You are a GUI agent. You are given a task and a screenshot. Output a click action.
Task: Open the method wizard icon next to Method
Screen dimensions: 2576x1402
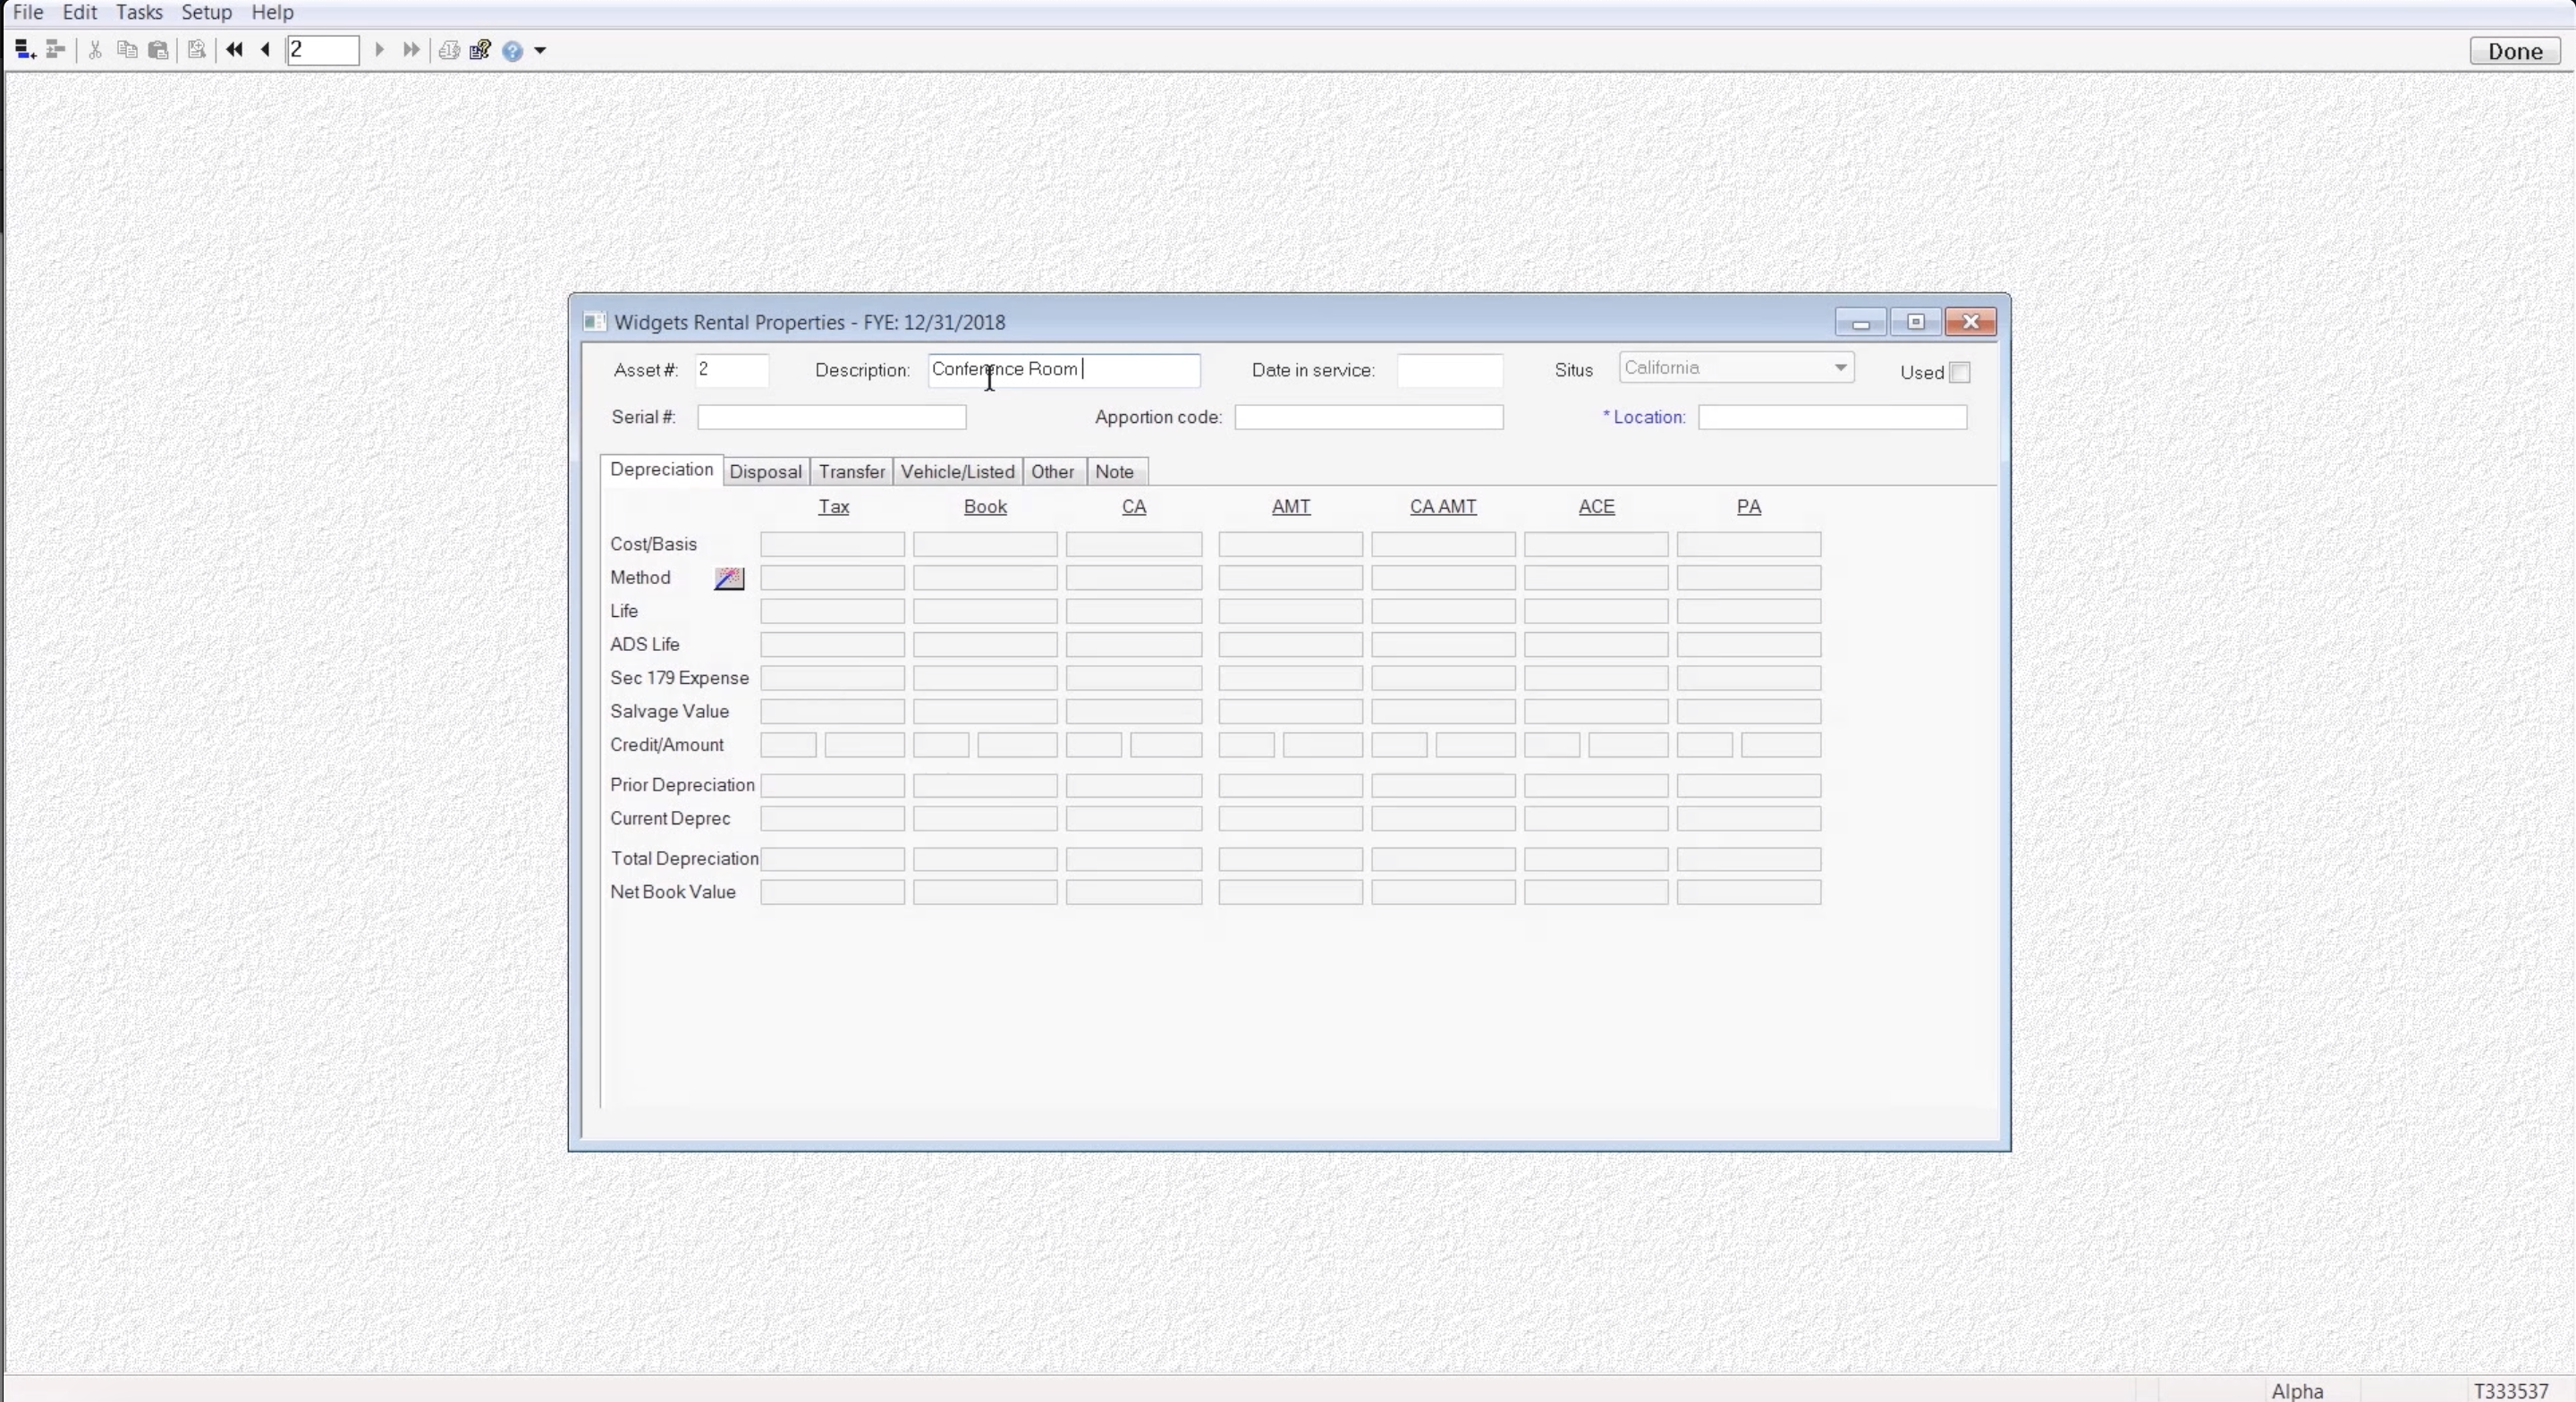point(729,578)
